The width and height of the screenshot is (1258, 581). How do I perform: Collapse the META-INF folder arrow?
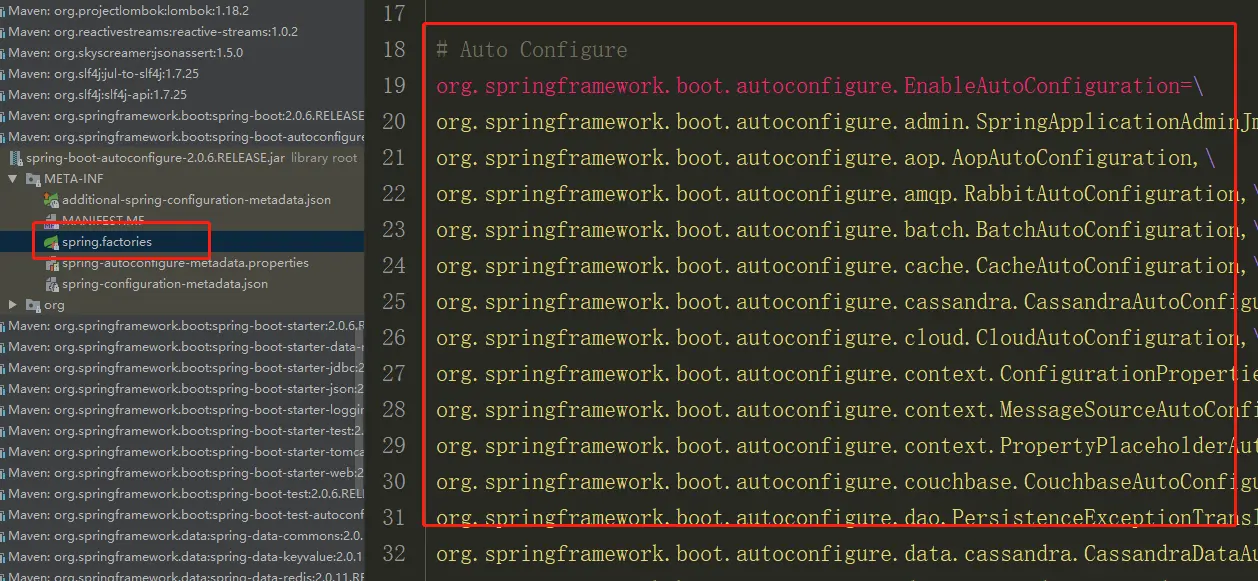click(x=12, y=179)
